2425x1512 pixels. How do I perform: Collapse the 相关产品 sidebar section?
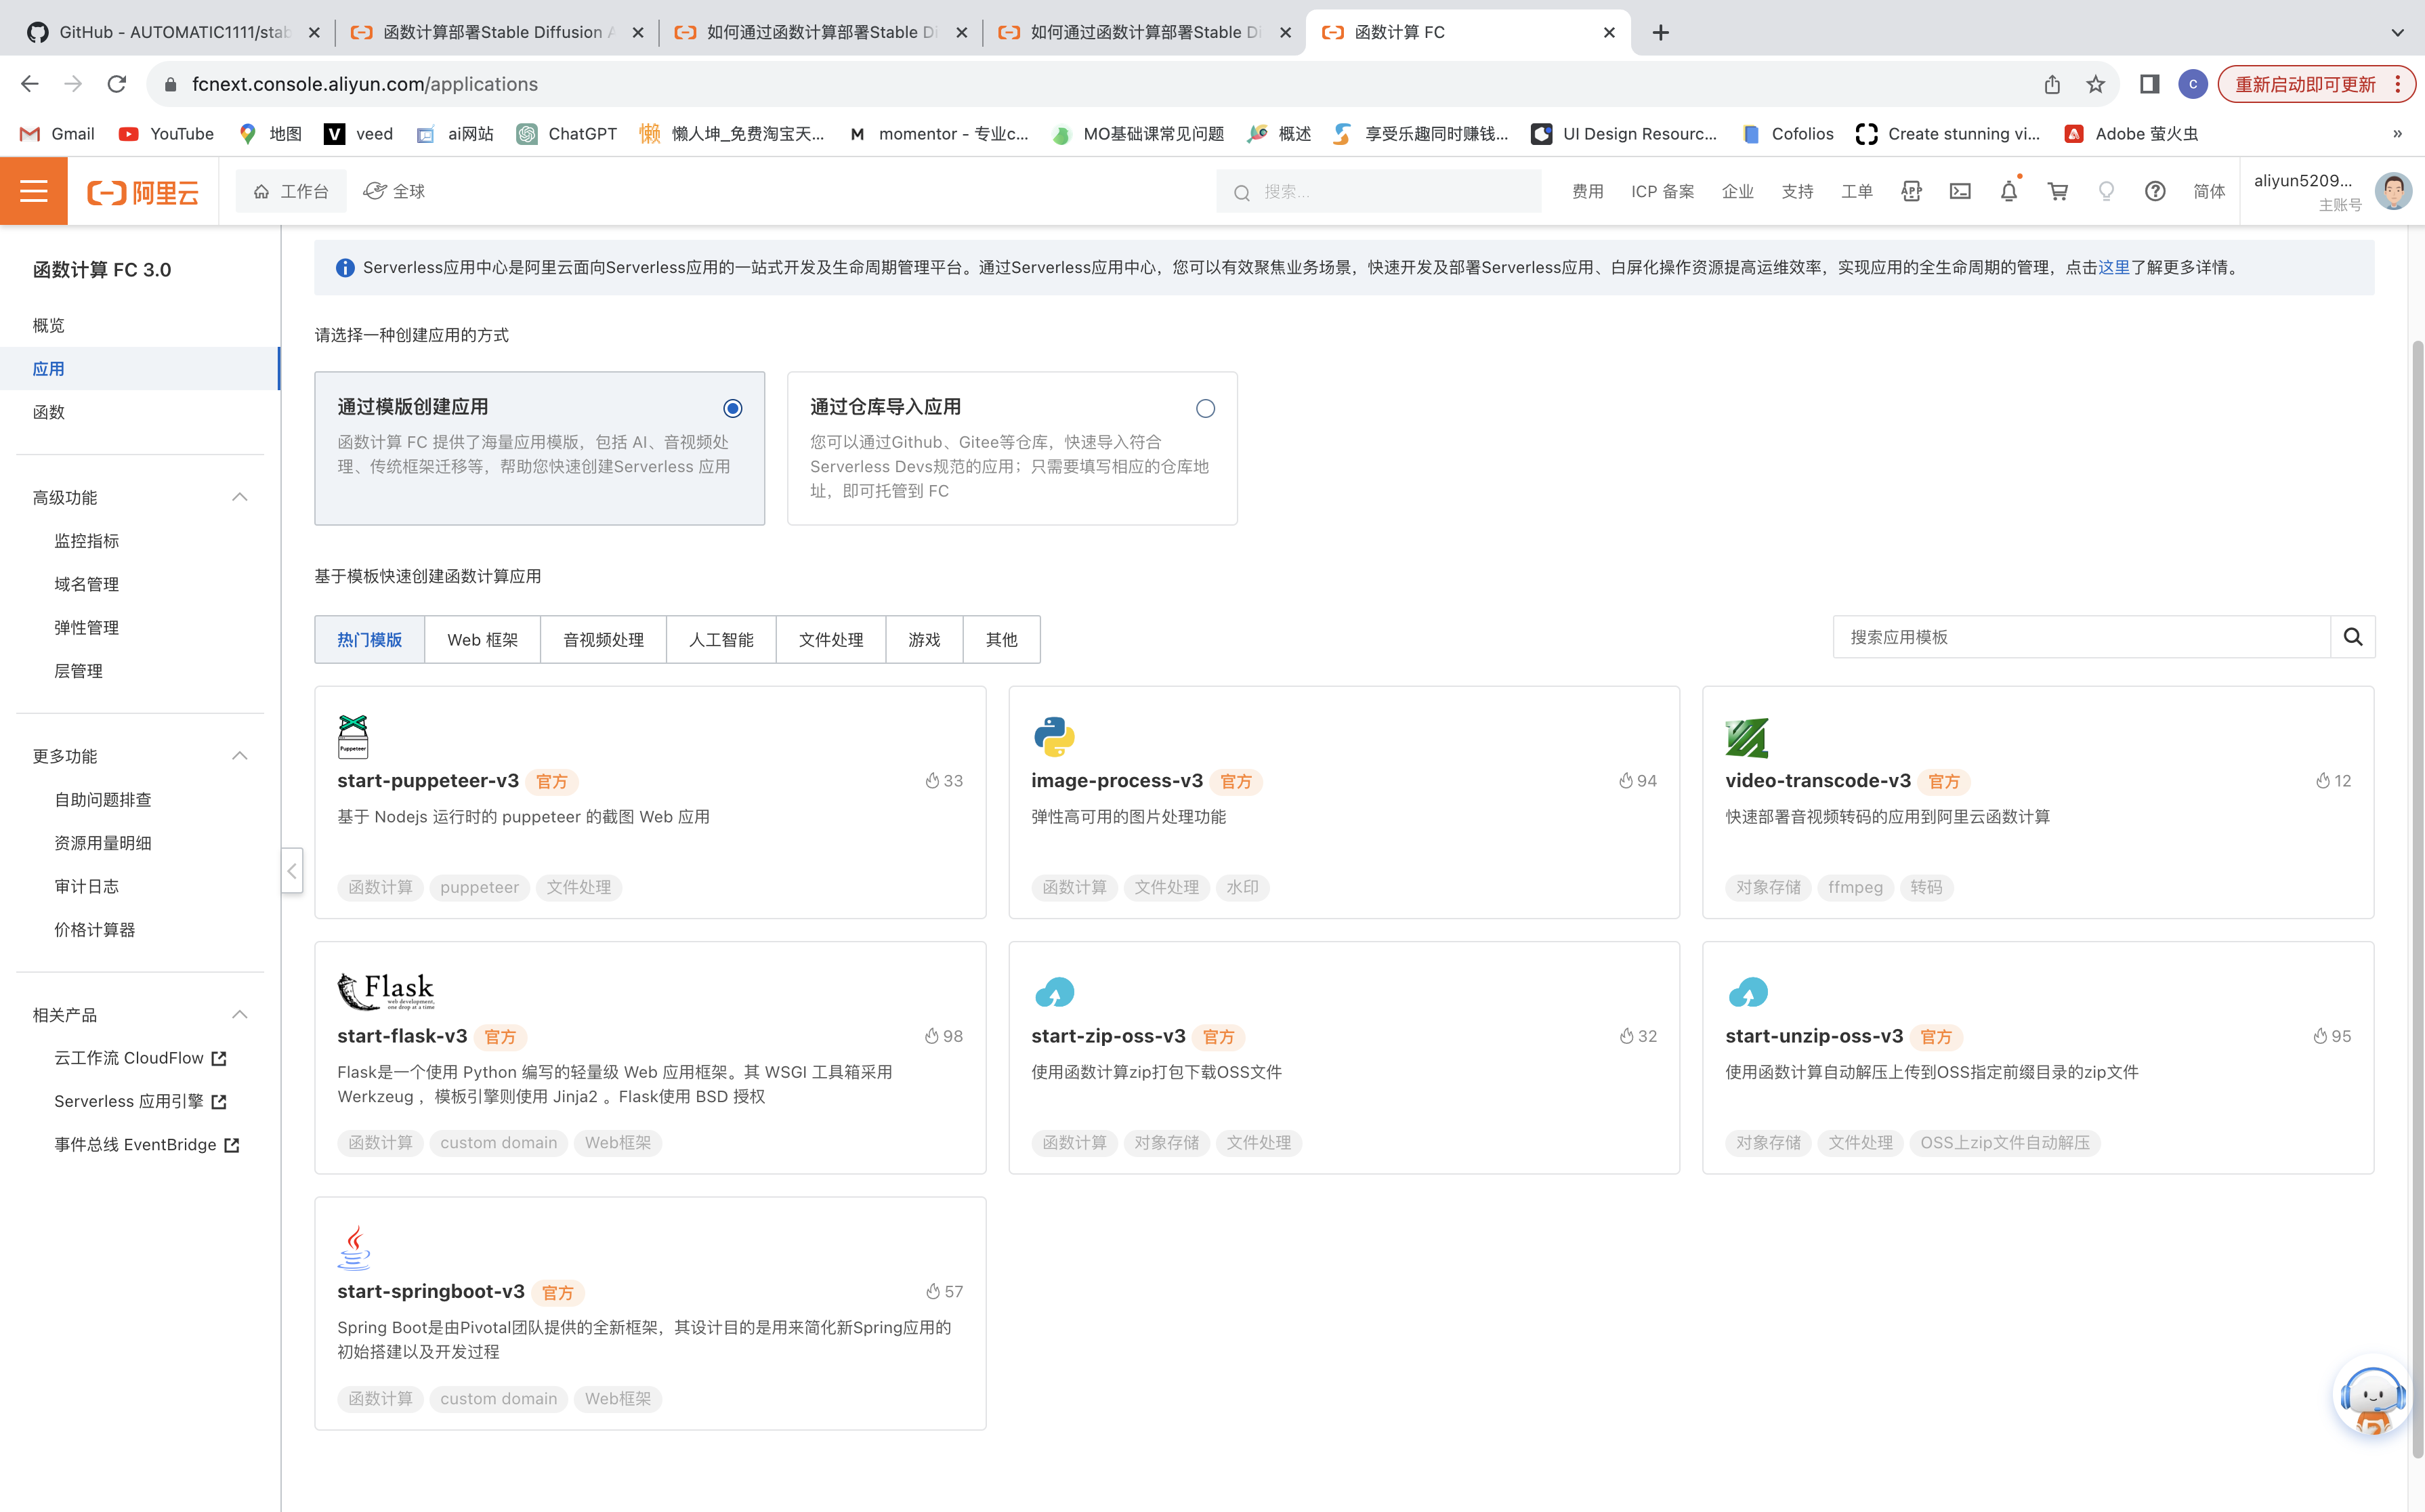(x=240, y=1014)
